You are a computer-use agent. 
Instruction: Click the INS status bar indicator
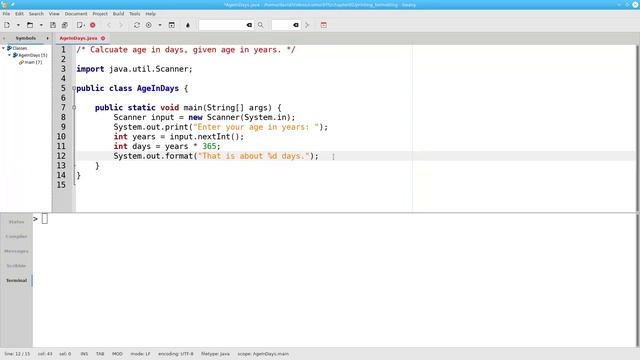(x=84, y=354)
